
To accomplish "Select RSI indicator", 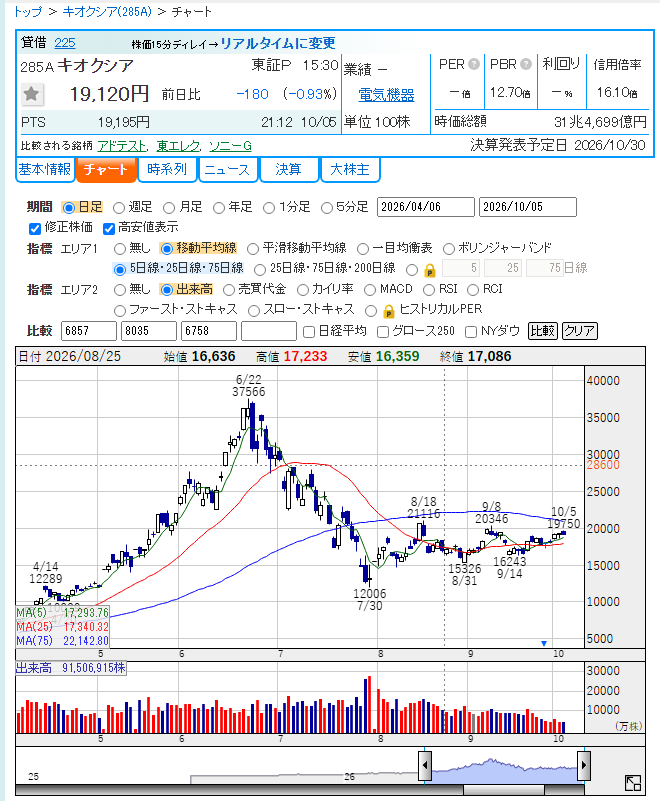I will point(429,290).
